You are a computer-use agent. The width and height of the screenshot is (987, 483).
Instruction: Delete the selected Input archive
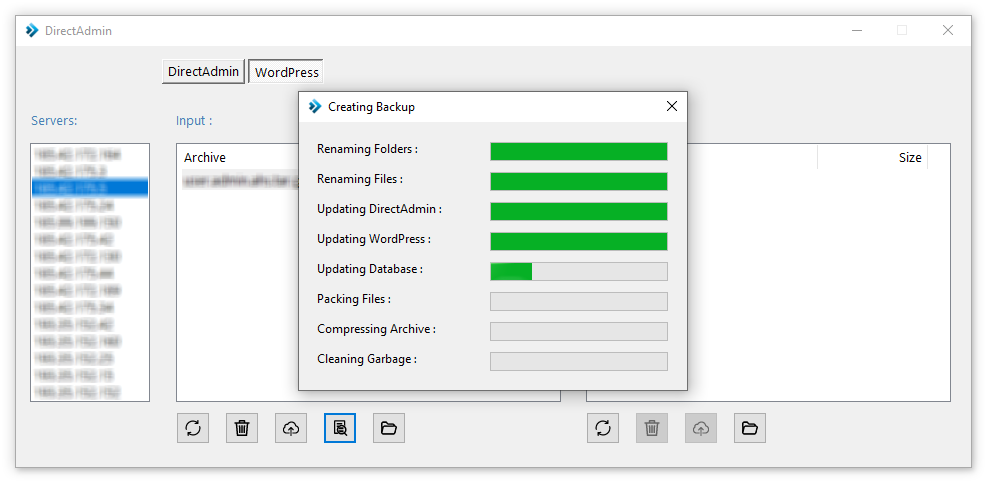(x=242, y=428)
